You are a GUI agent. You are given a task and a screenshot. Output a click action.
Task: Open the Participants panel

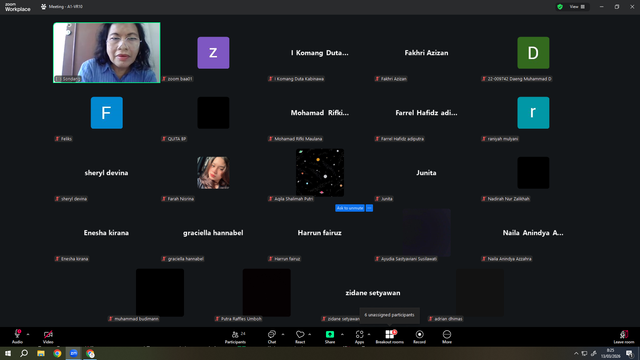pos(236,337)
